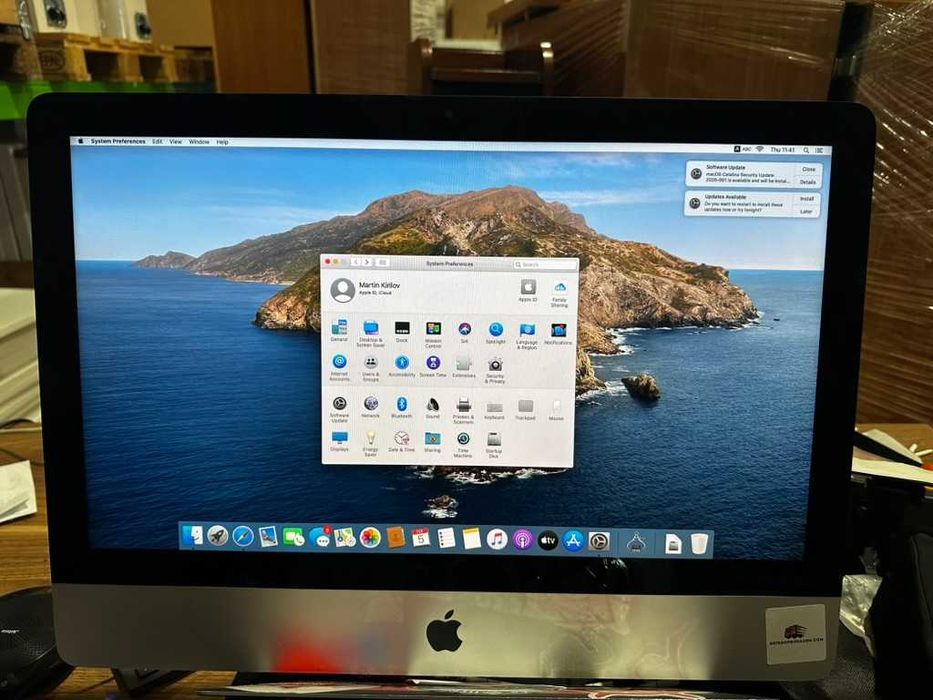The image size is (933, 700).
Task: Open Screen Time preferences
Action: [x=433, y=366]
